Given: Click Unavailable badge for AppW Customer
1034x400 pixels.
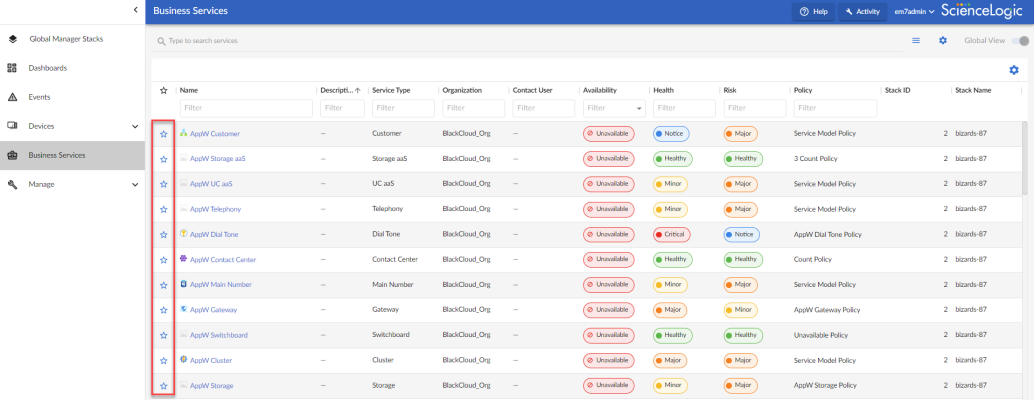Looking at the screenshot, I should pos(608,134).
